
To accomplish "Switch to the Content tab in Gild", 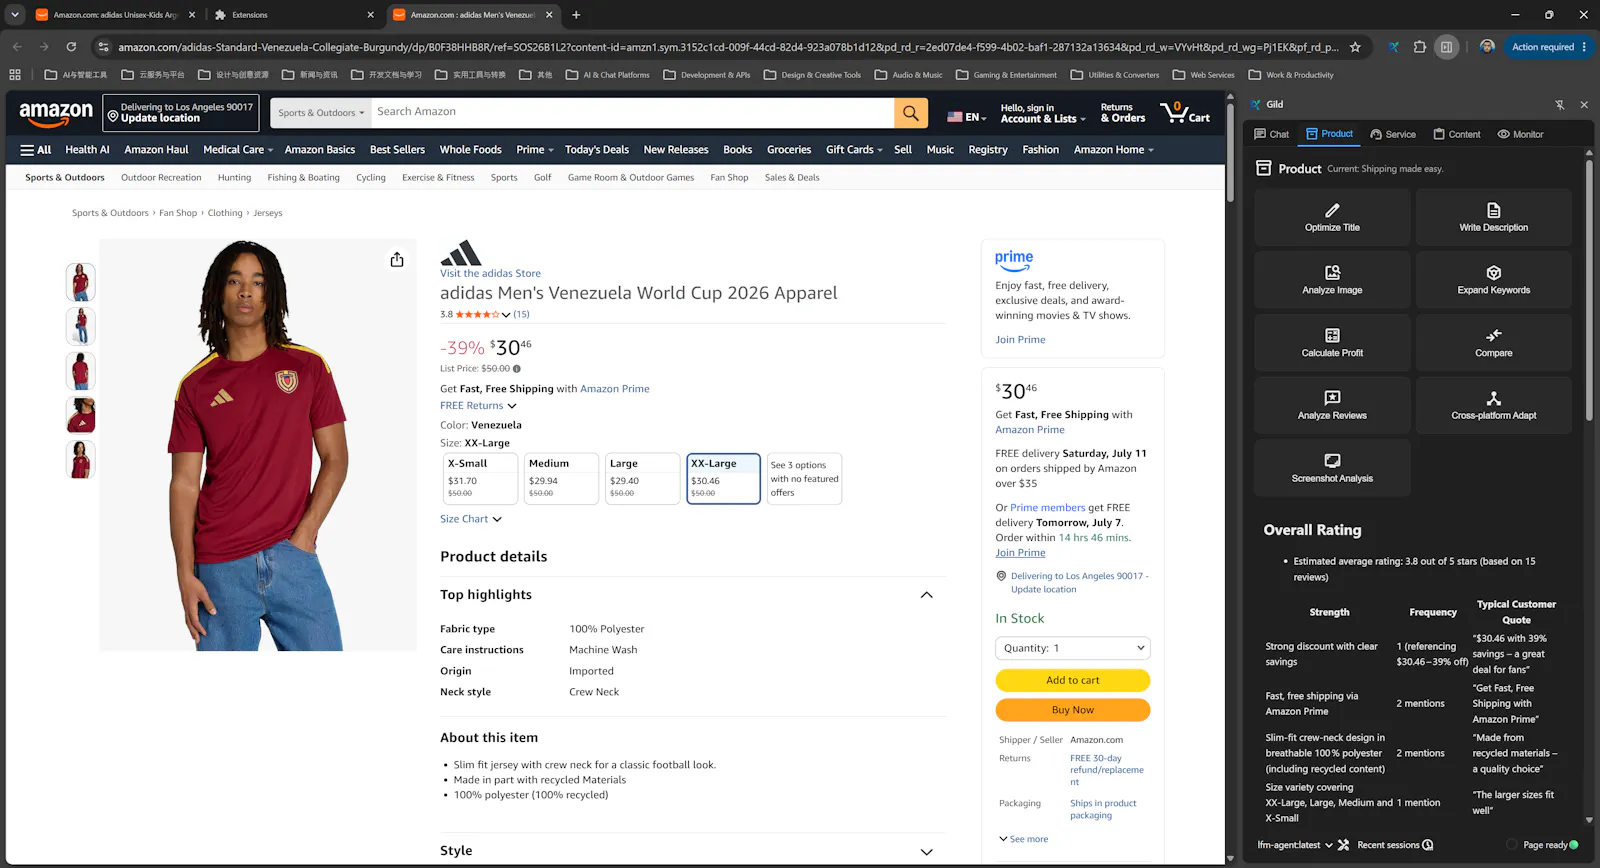I will point(1457,134).
